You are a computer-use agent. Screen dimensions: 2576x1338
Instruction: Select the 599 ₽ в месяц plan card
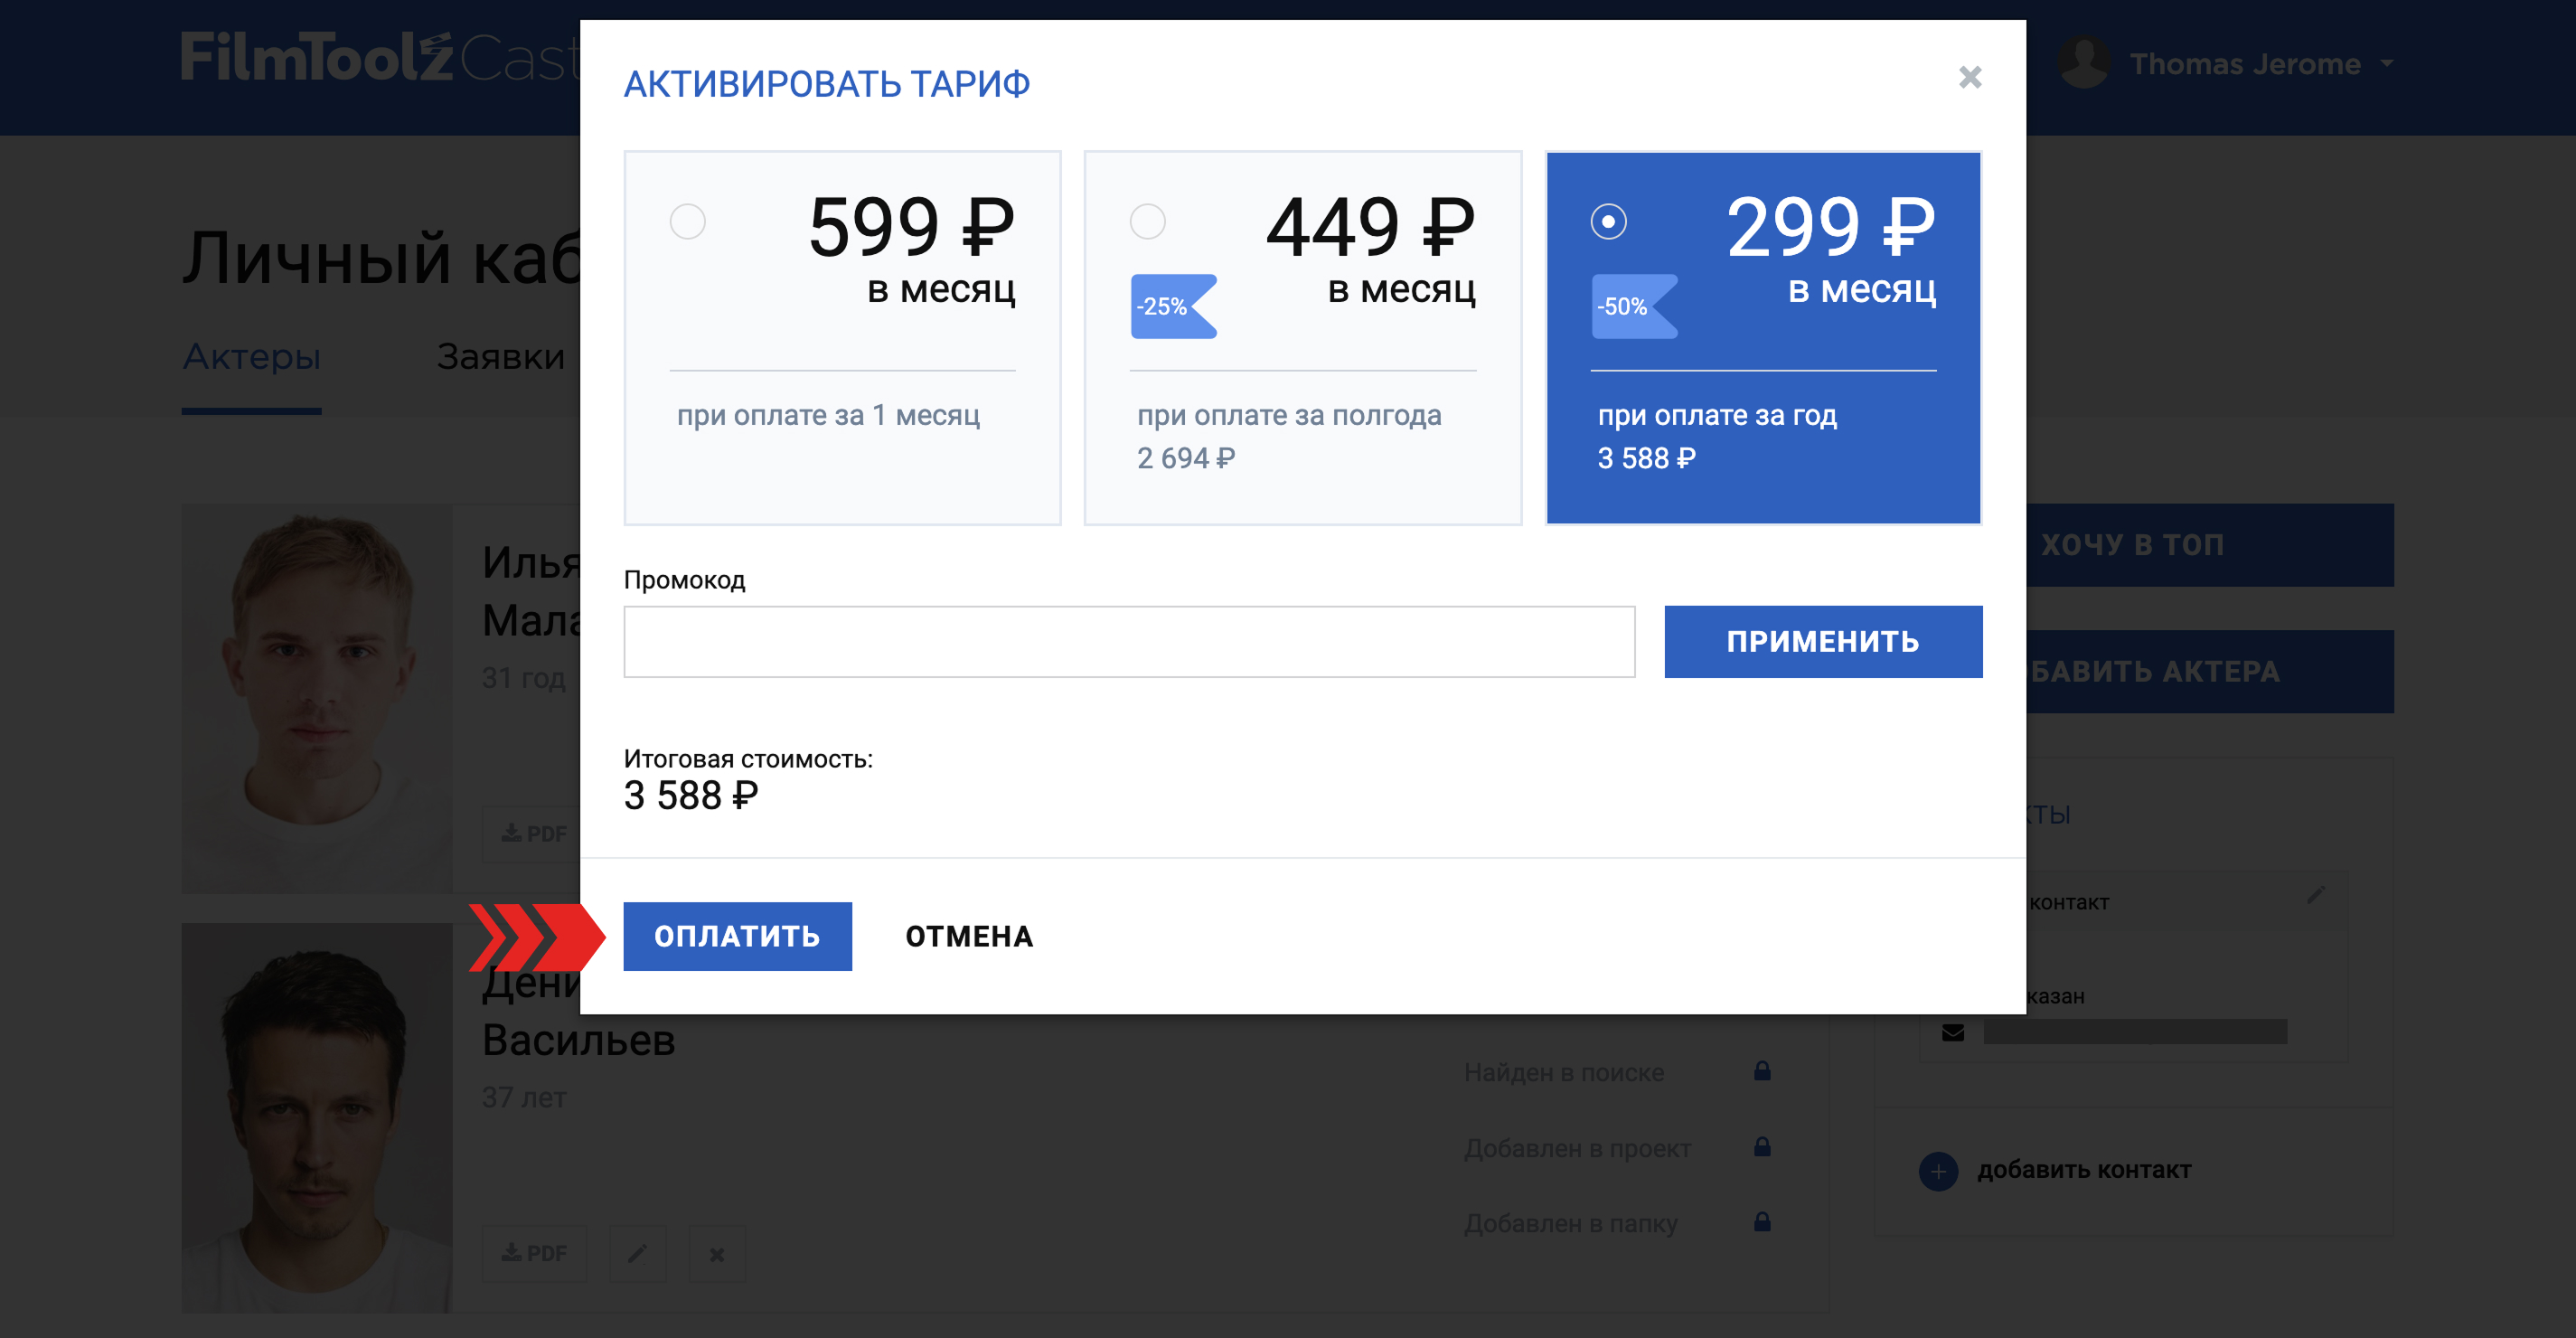point(842,338)
